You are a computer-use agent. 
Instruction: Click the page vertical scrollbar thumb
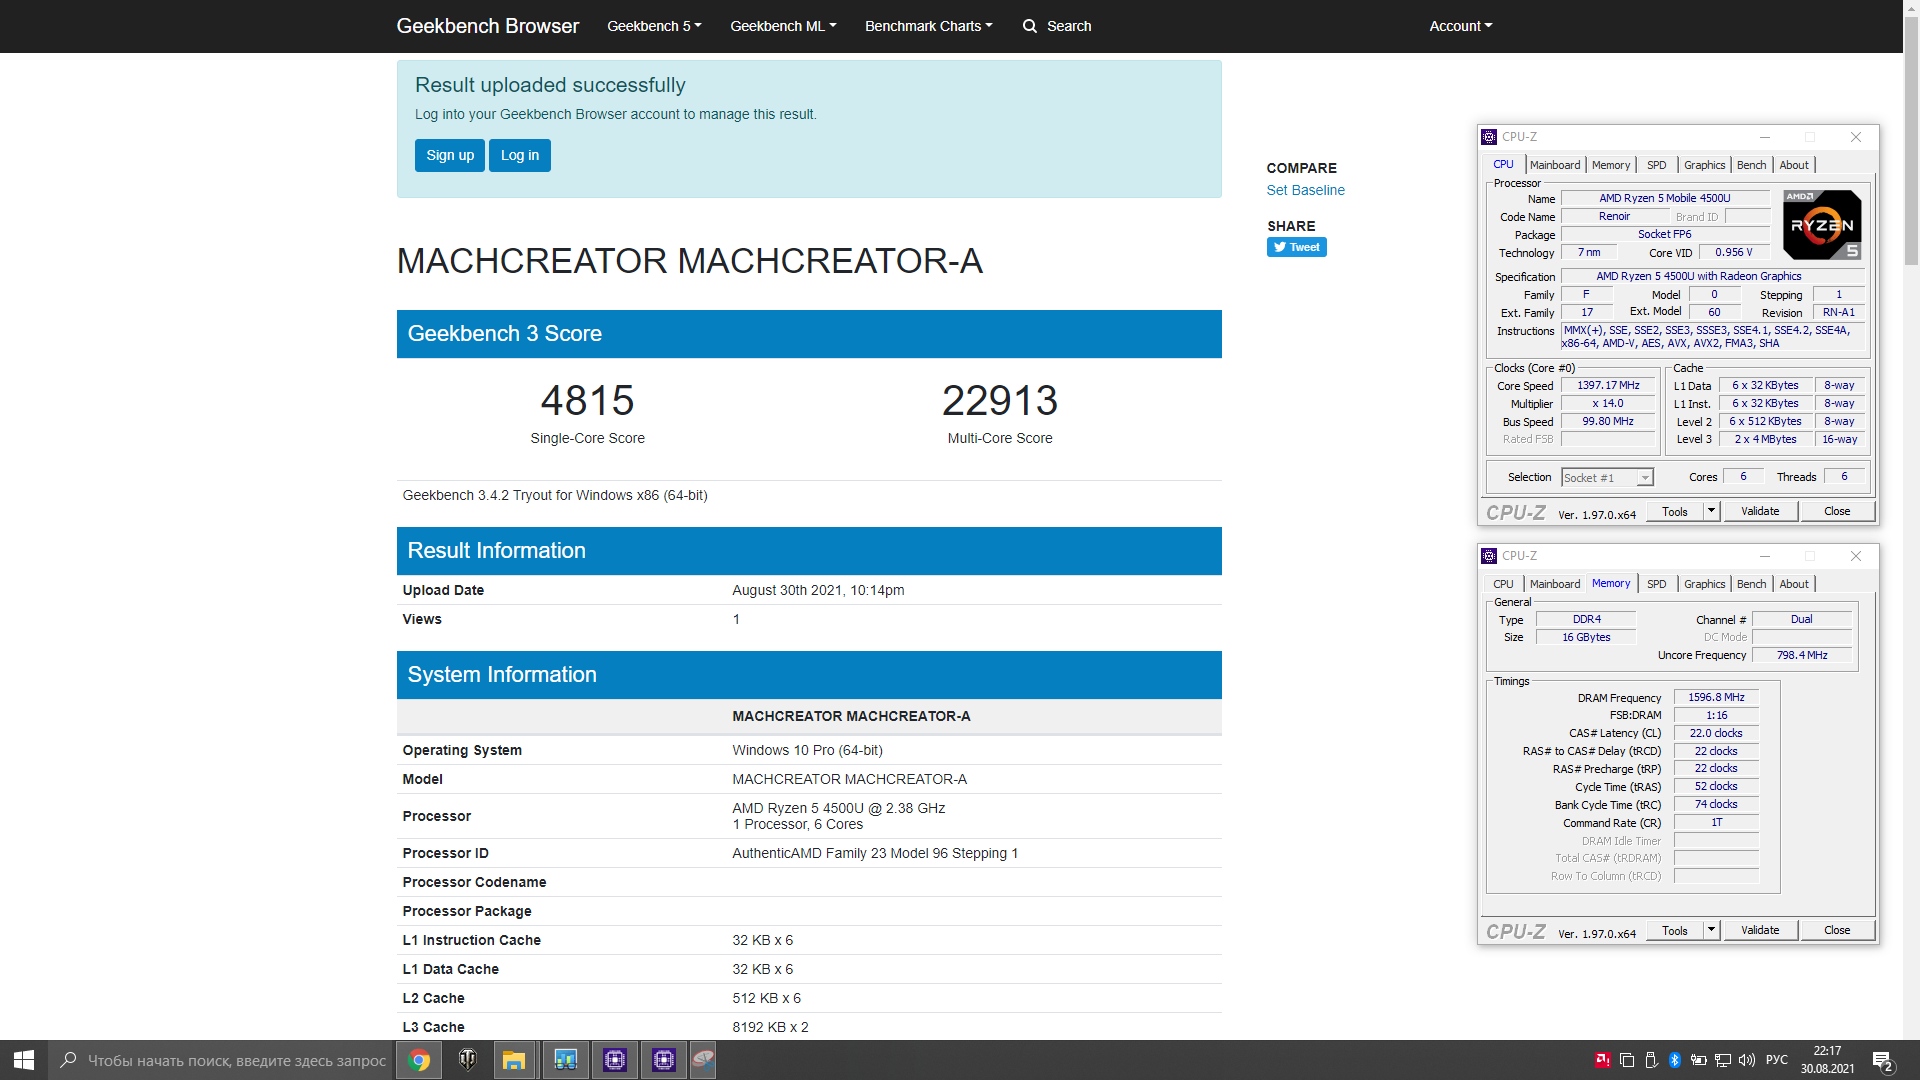[x=1911, y=140]
